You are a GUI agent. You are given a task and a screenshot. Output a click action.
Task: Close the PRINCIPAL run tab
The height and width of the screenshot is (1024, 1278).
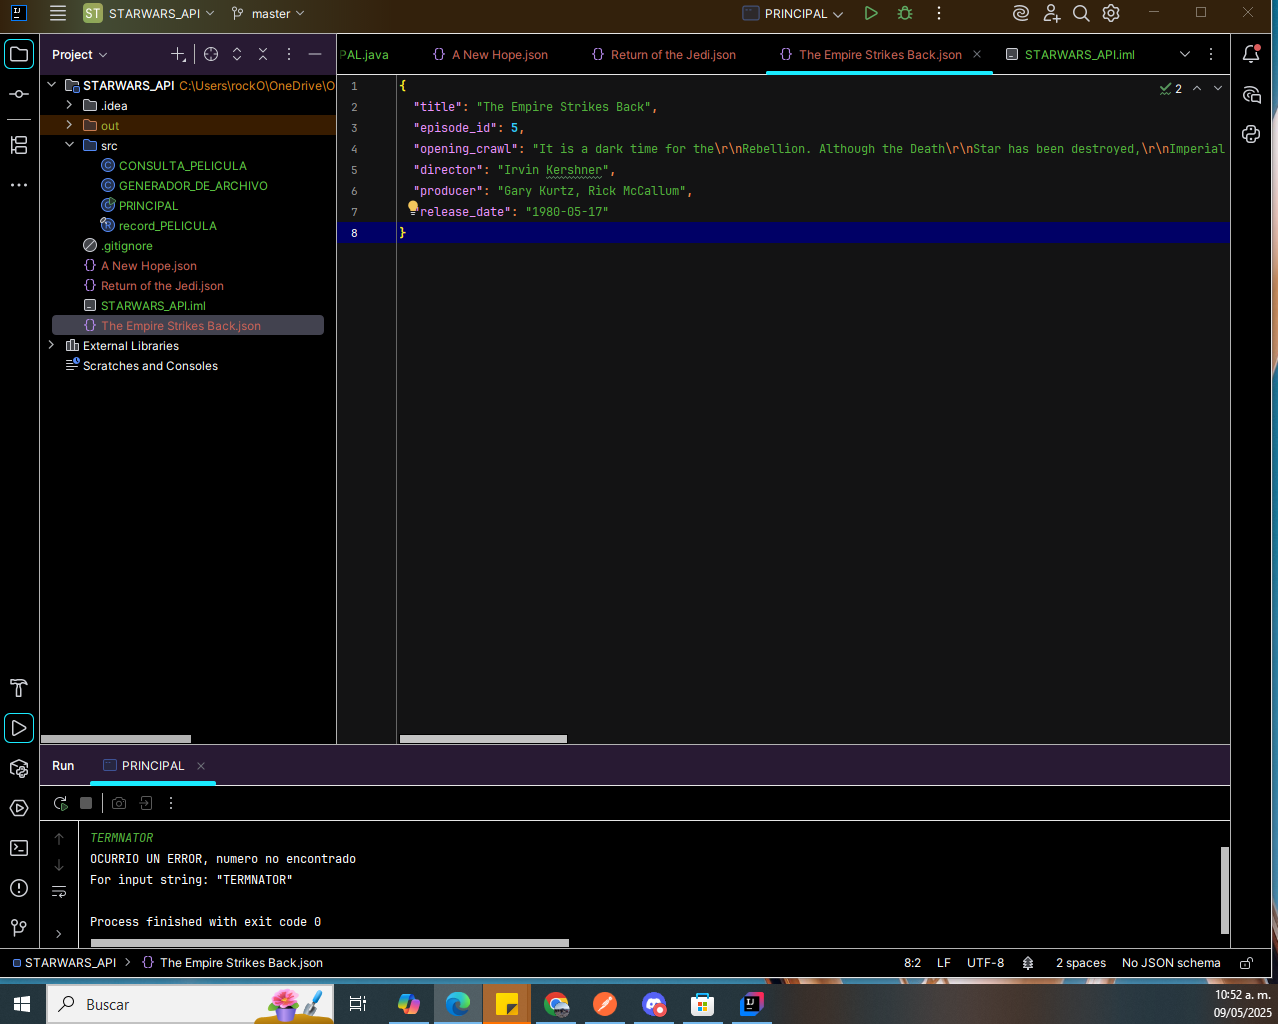tap(201, 766)
